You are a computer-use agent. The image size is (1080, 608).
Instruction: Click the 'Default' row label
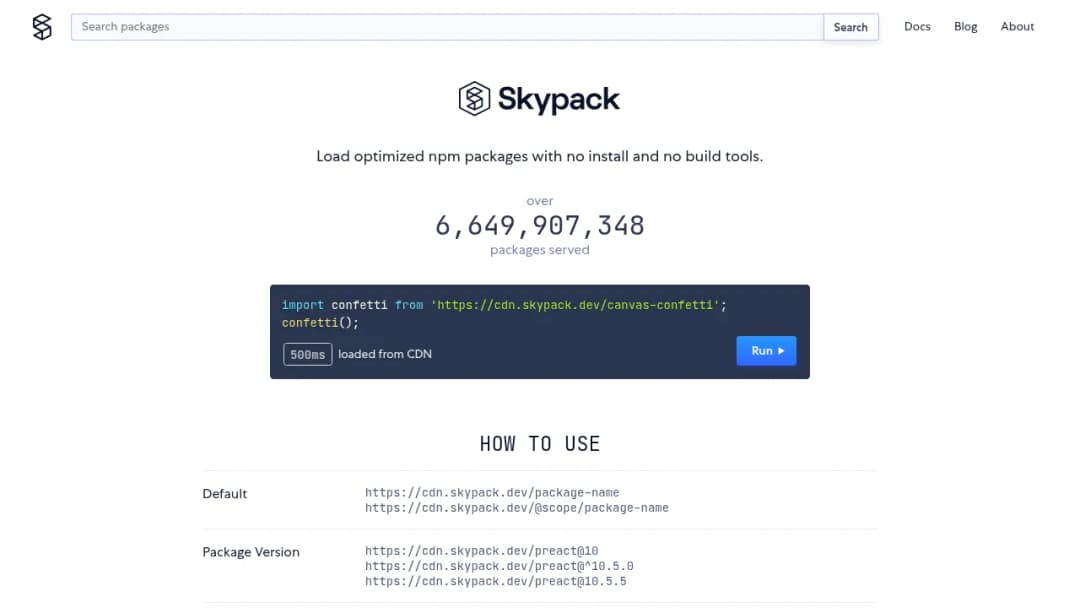click(x=225, y=494)
